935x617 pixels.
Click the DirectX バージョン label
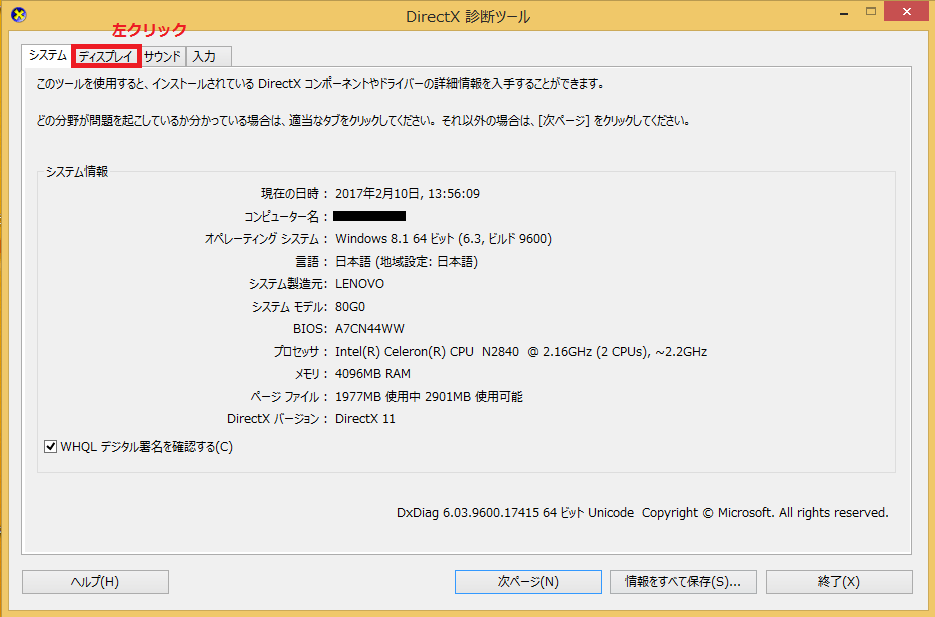277,418
